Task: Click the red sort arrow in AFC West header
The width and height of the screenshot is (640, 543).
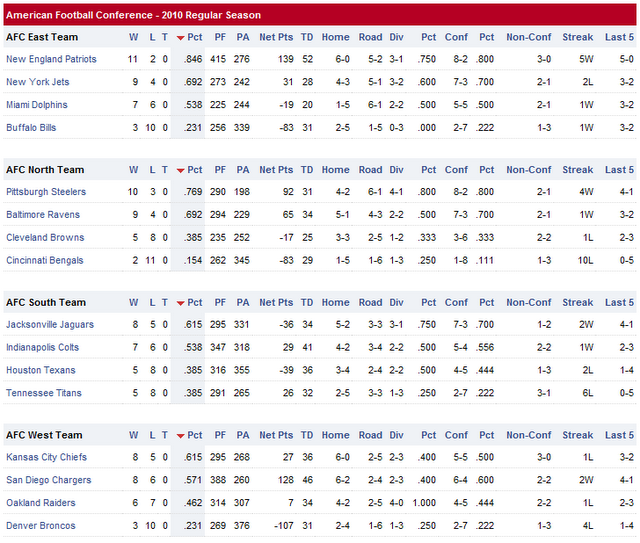Action: 180,436
